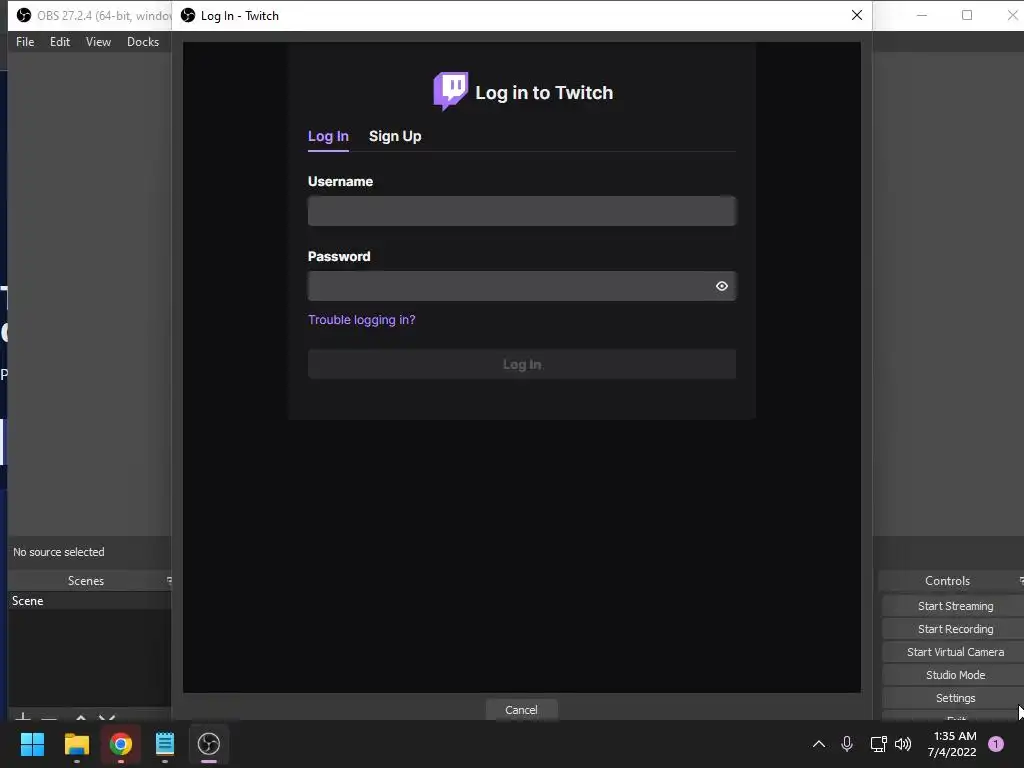Focus the Password input field
Viewport: 1024px width, 768px height.
522,286
